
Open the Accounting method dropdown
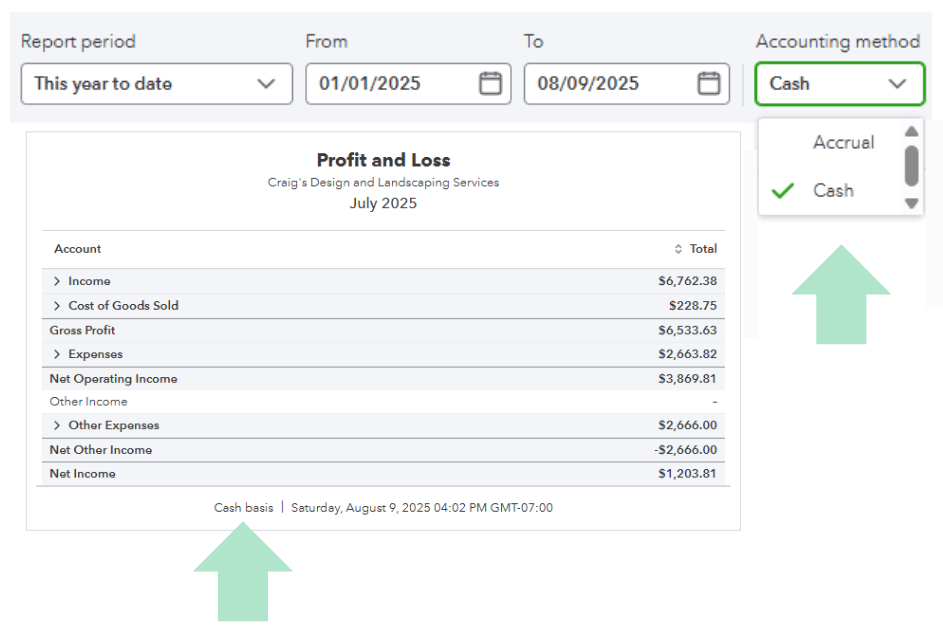pyautogui.click(x=839, y=83)
